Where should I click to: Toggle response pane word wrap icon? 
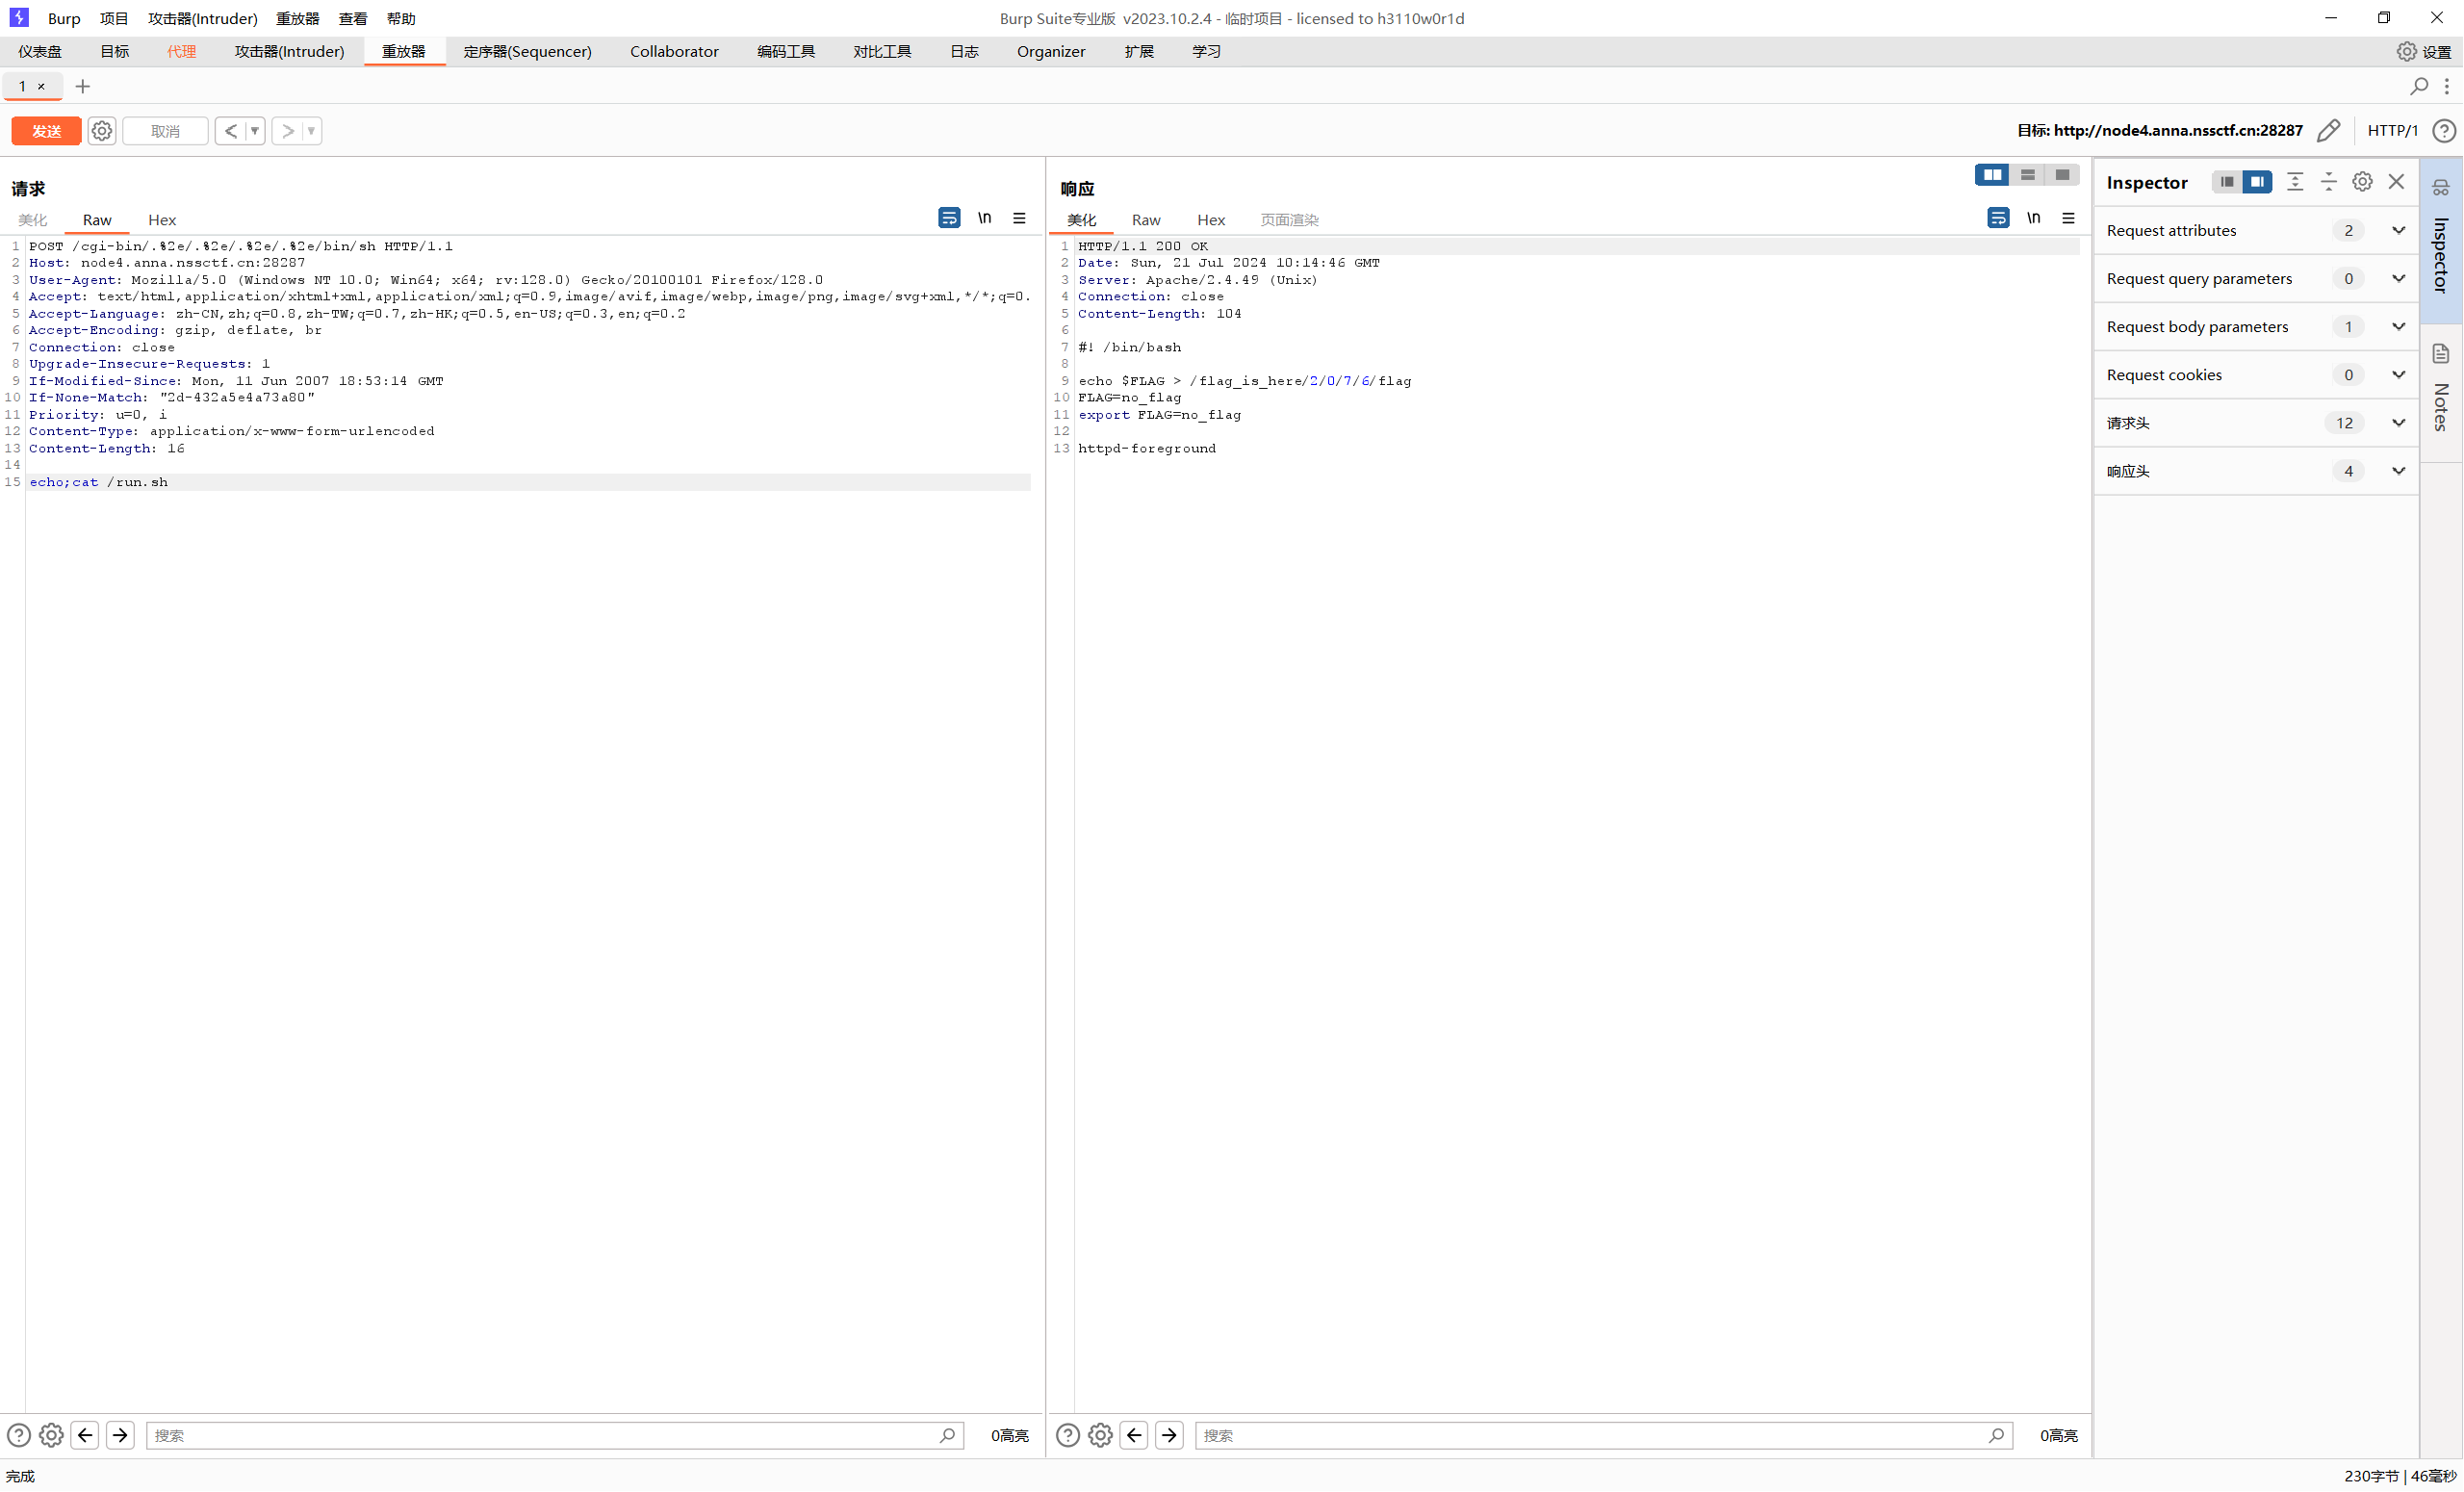[1997, 218]
